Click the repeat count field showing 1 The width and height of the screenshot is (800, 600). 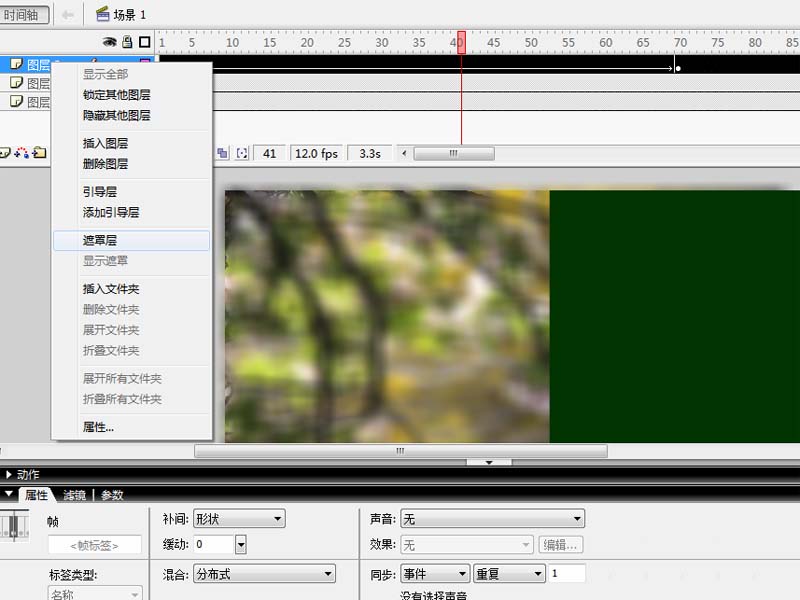[566, 574]
